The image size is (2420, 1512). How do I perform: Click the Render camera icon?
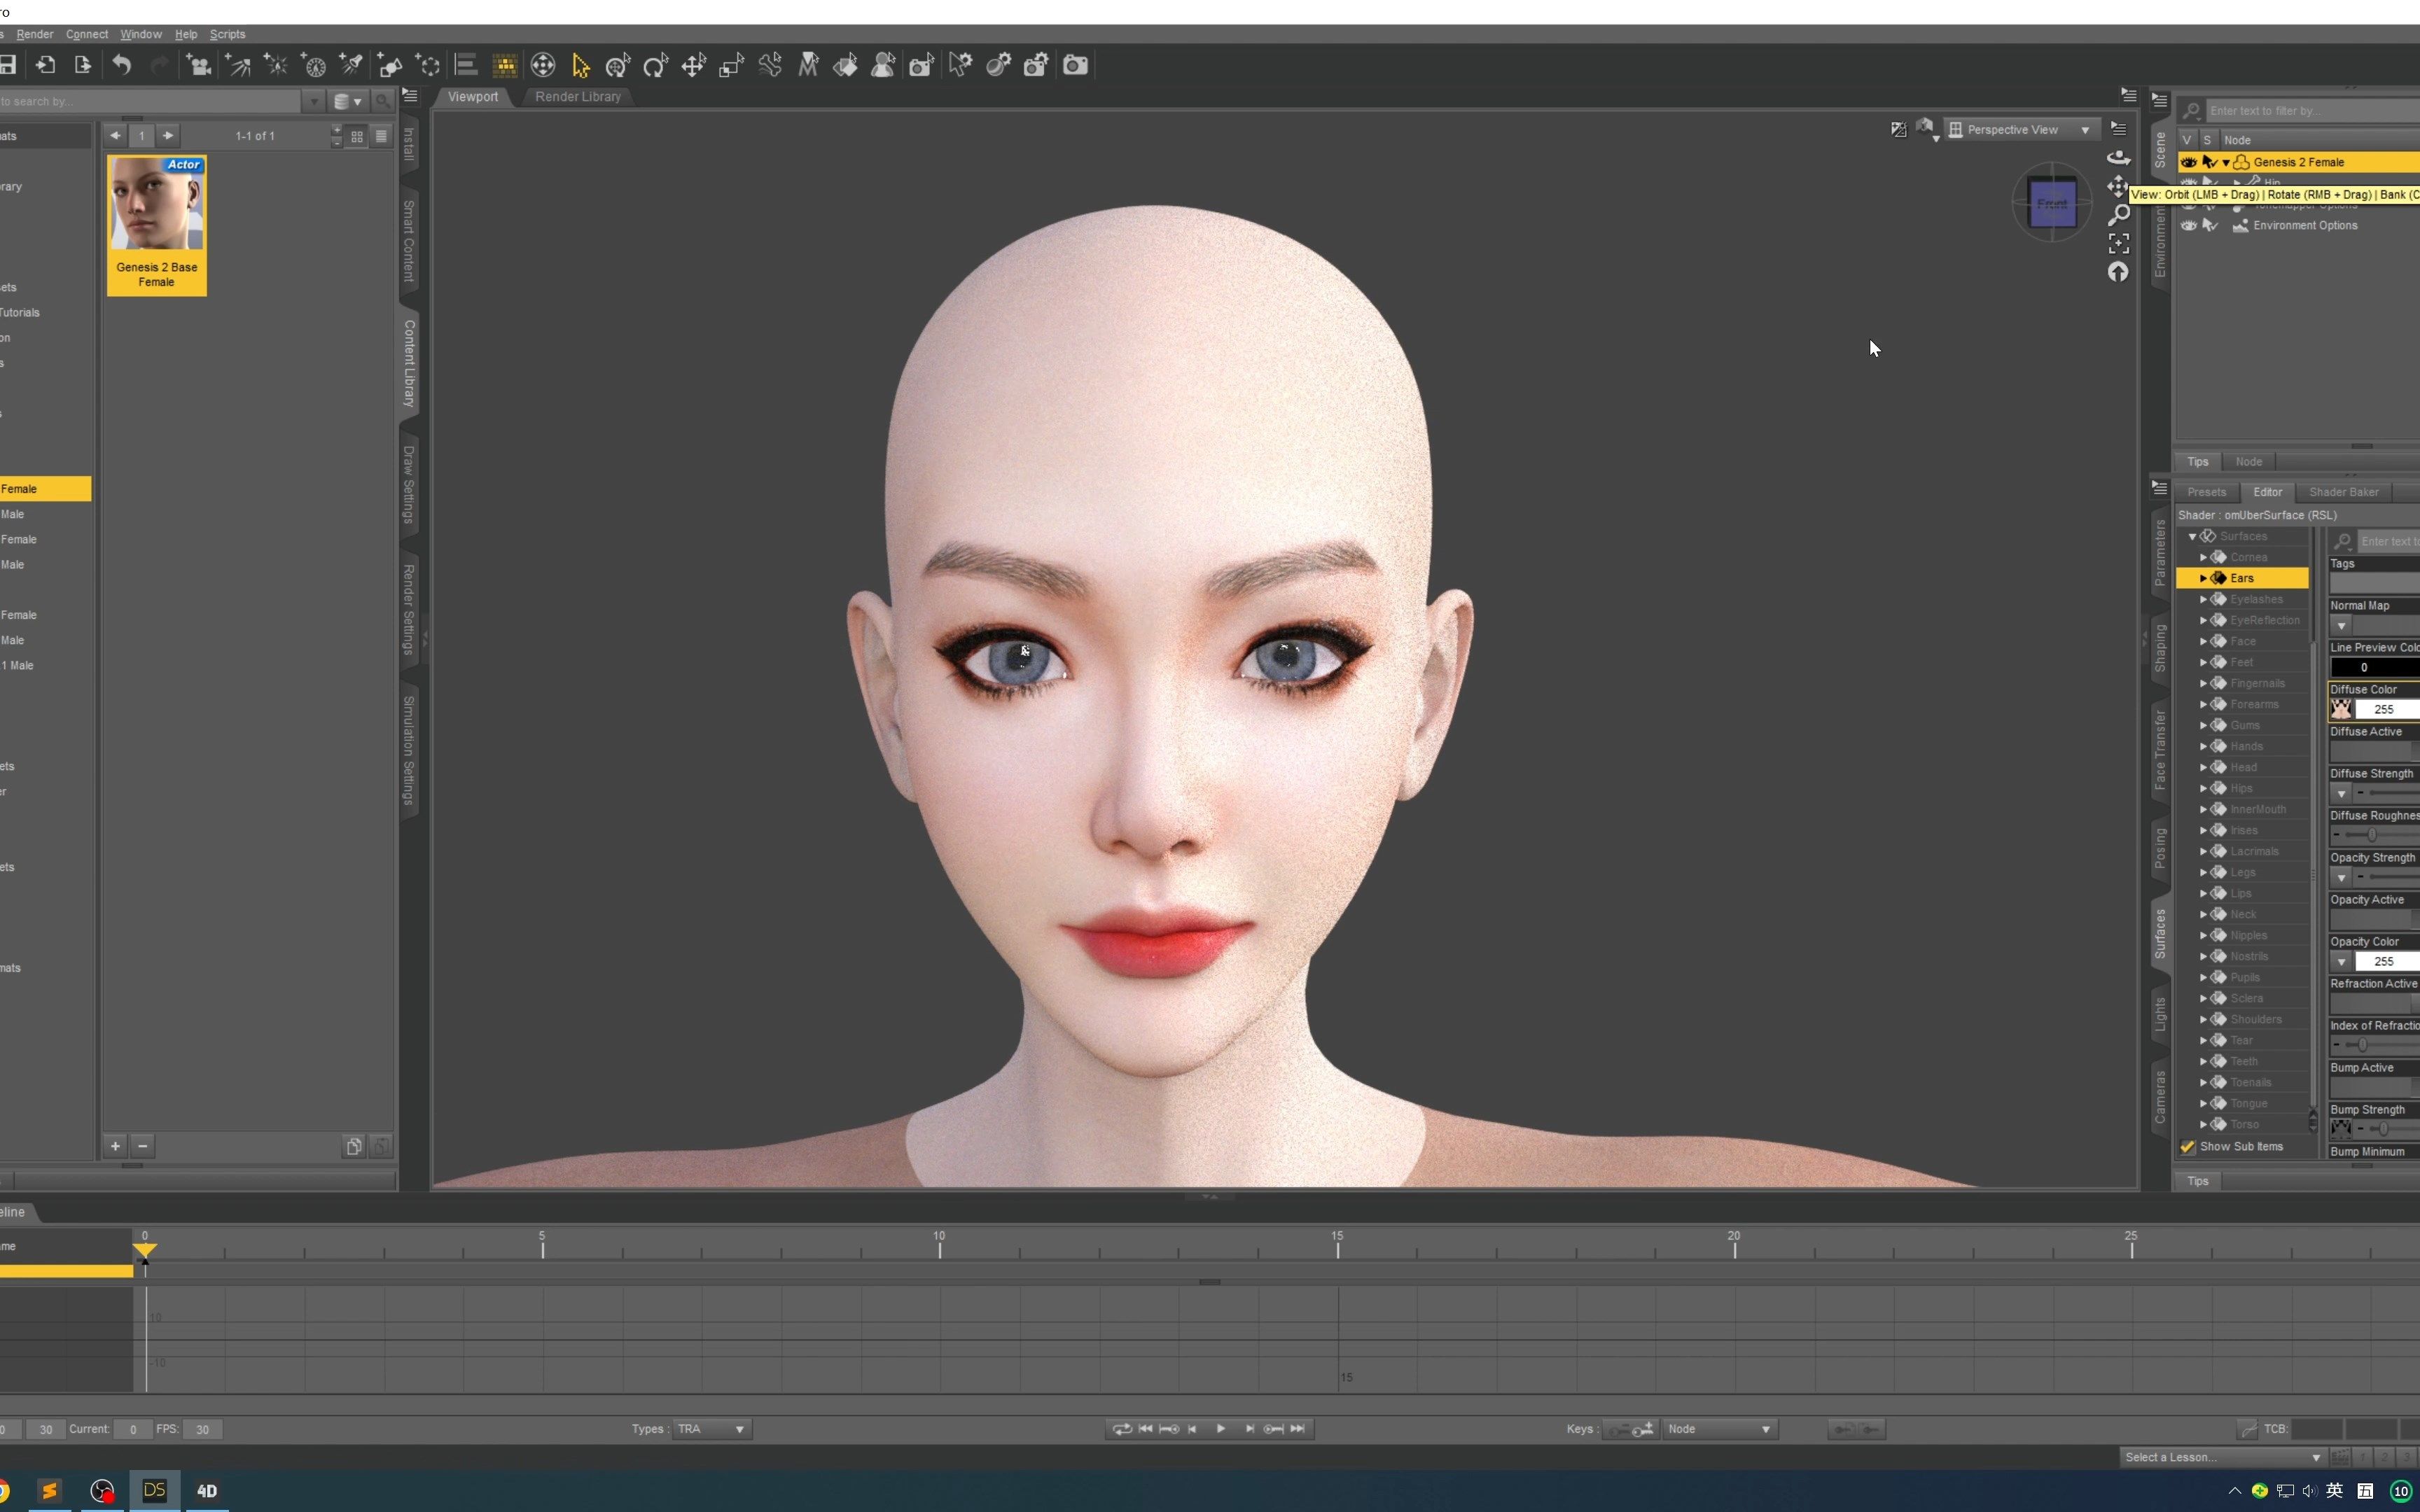pos(1075,65)
